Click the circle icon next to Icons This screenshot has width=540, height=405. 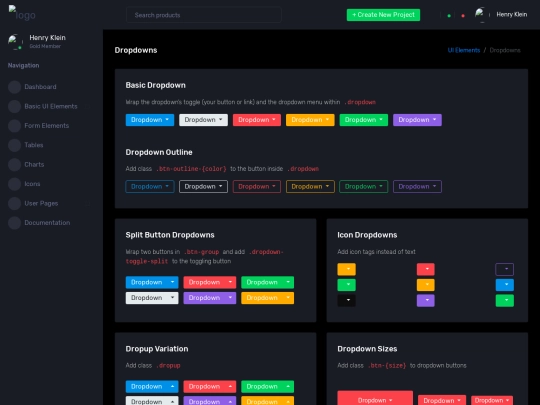pyautogui.click(x=14, y=184)
